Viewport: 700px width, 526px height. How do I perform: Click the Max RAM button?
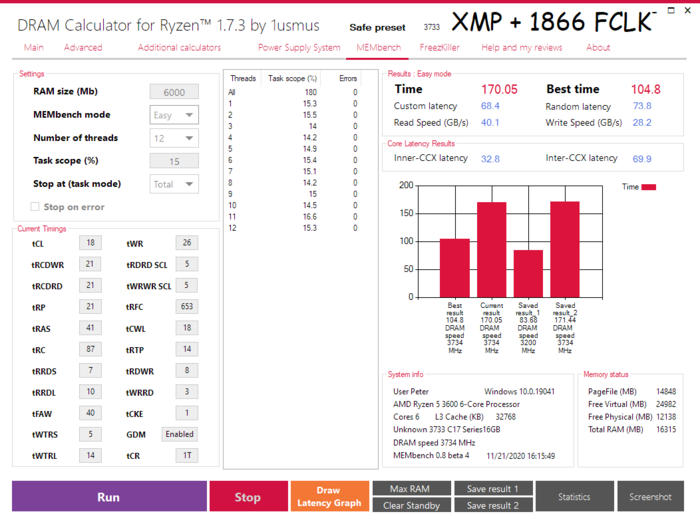coord(411,488)
